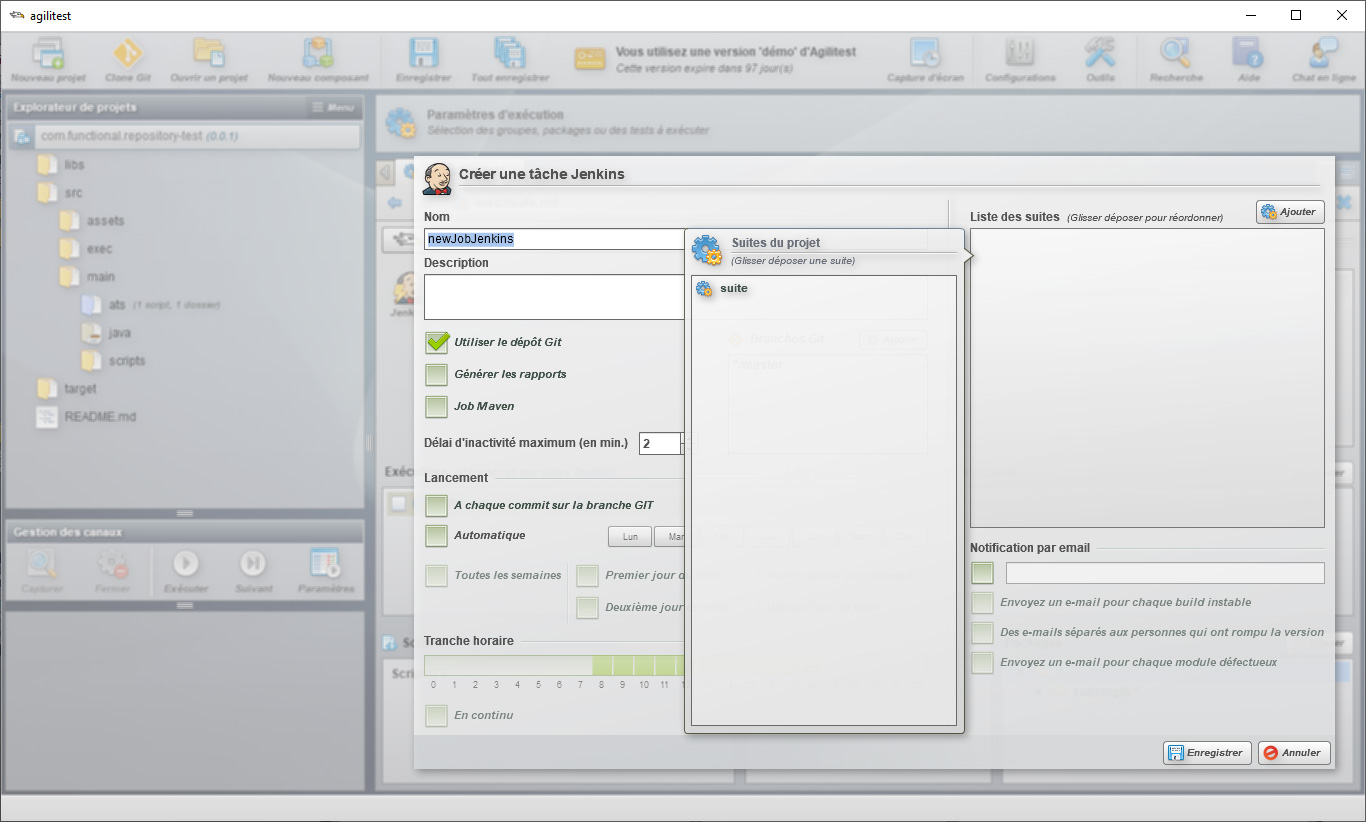The image size is (1366, 822).
Task: Enable the Notification par email checkbox
Action: tap(983, 573)
